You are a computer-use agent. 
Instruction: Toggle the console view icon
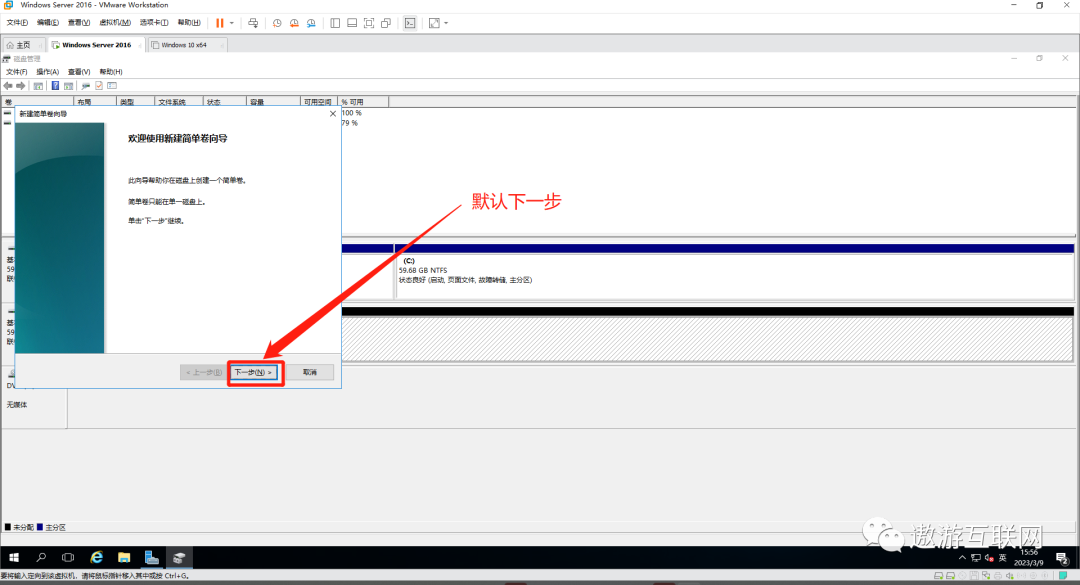tap(410, 23)
